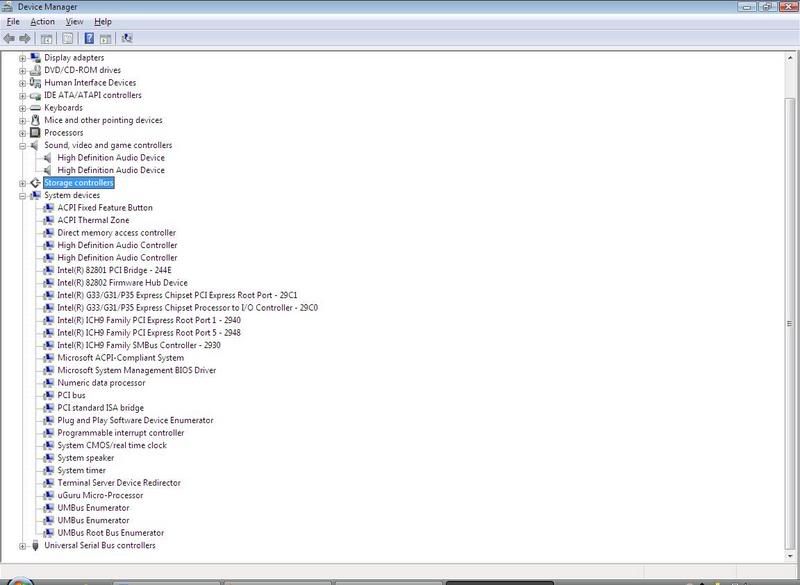Click the icon beside uGuru Micro-Processor
Viewport: 800px width, 585px height.
[48, 495]
